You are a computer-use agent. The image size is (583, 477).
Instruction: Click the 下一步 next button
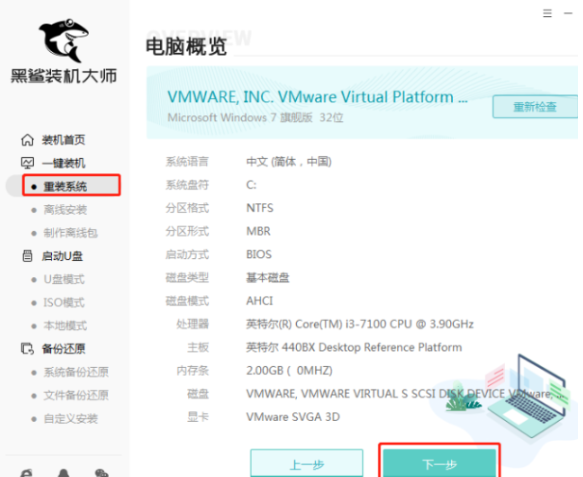tap(439, 463)
